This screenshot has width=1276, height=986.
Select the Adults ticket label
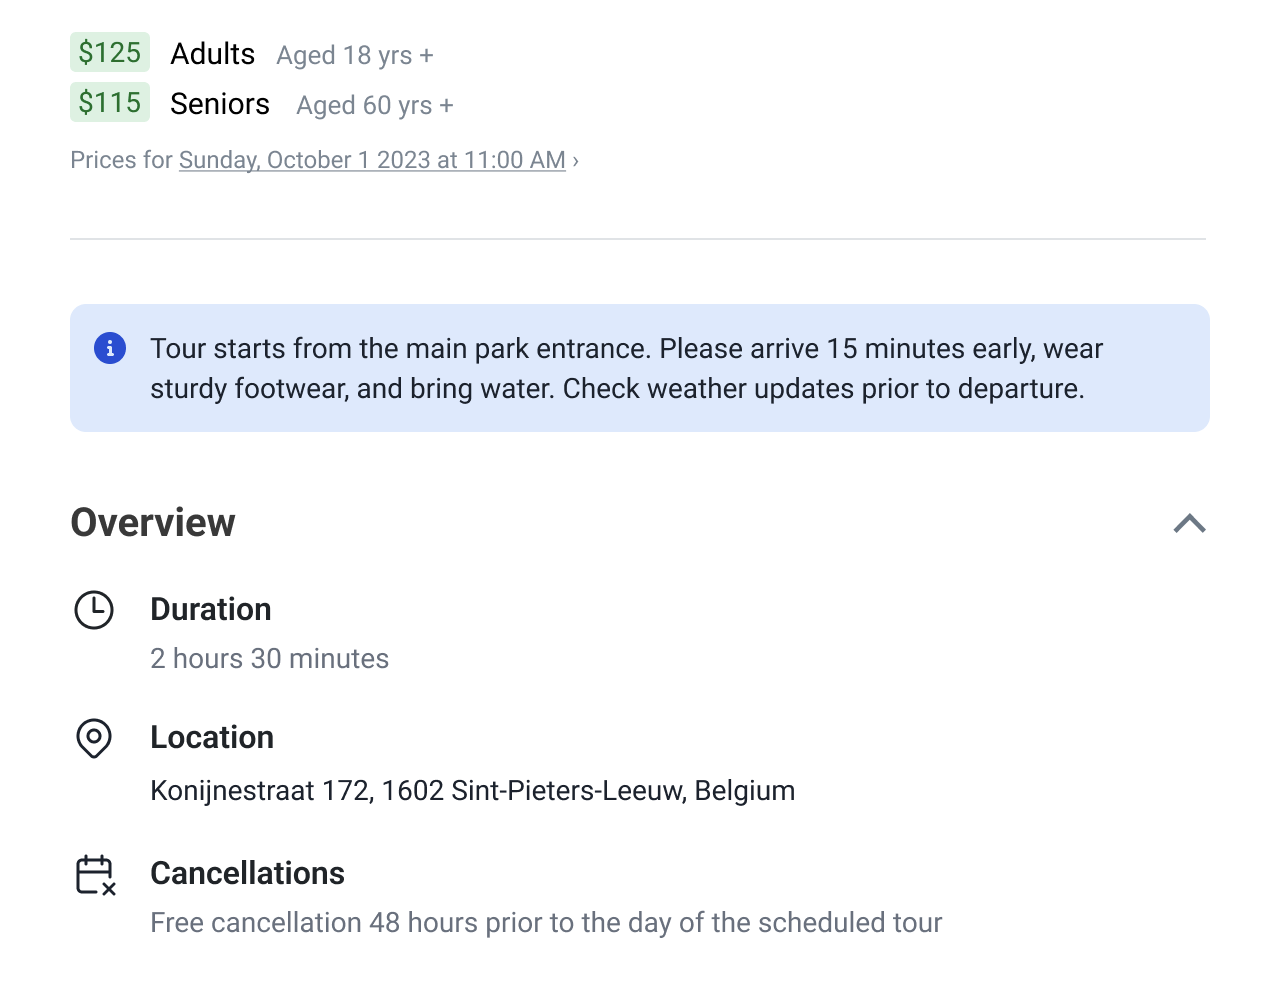[212, 54]
